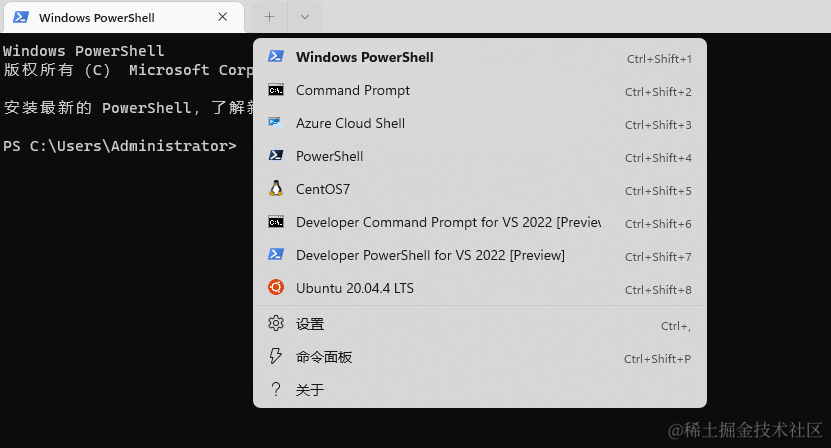Open Developer Command Prompt for VS 2022
The image size is (831, 448).
pos(480,223)
